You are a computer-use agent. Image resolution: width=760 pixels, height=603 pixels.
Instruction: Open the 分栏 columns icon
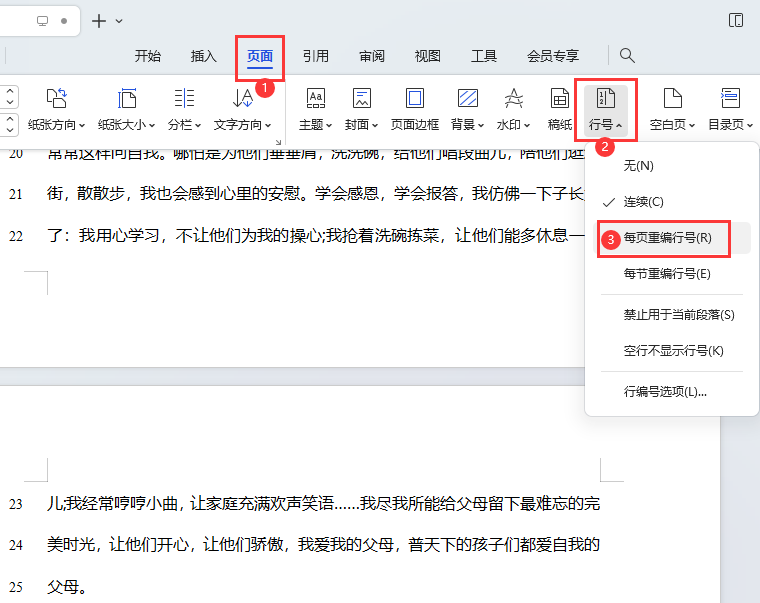click(184, 98)
